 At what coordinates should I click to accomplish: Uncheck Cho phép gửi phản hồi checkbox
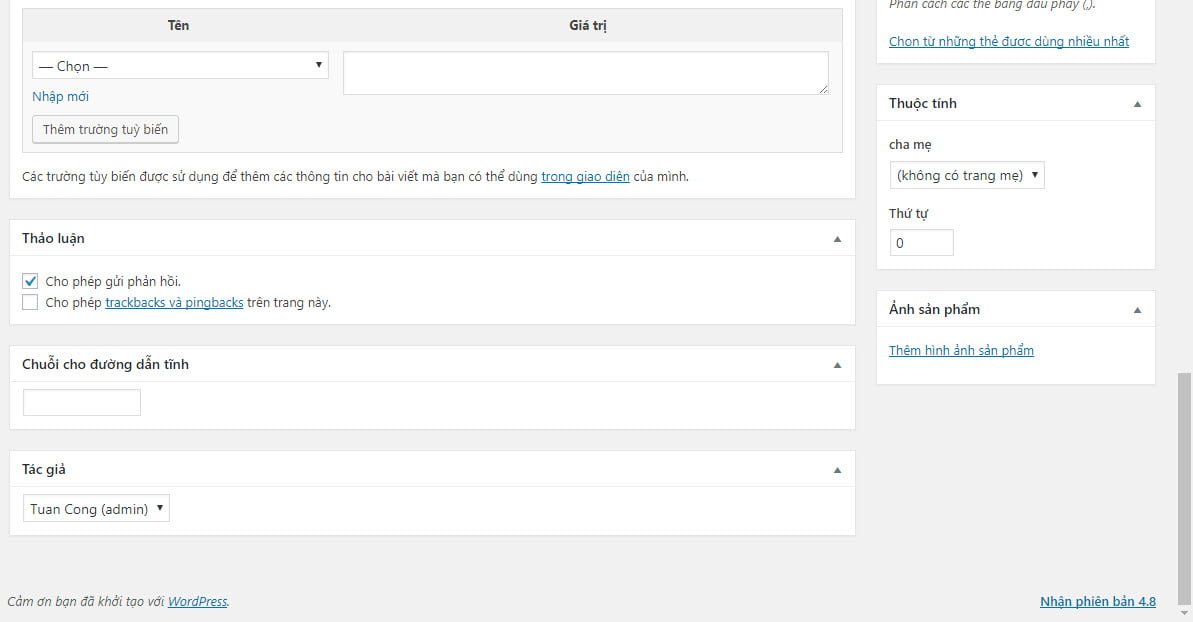pyautogui.click(x=30, y=281)
